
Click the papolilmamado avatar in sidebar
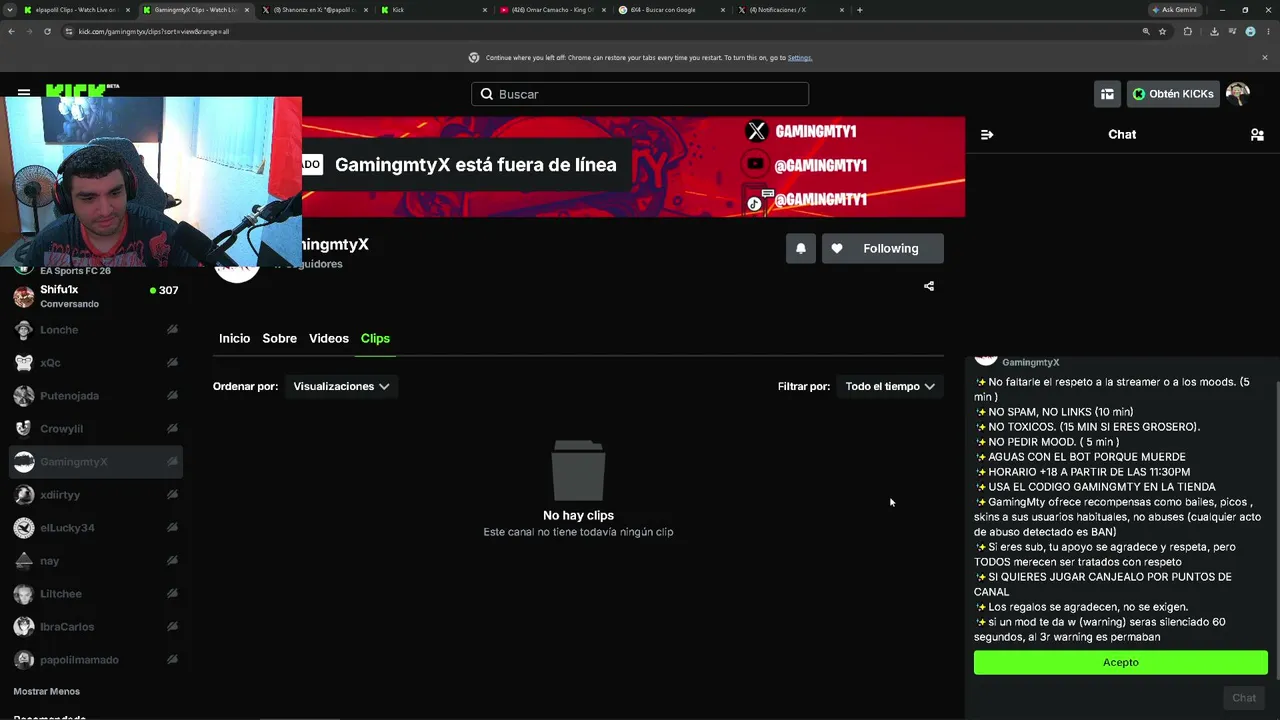(24, 660)
